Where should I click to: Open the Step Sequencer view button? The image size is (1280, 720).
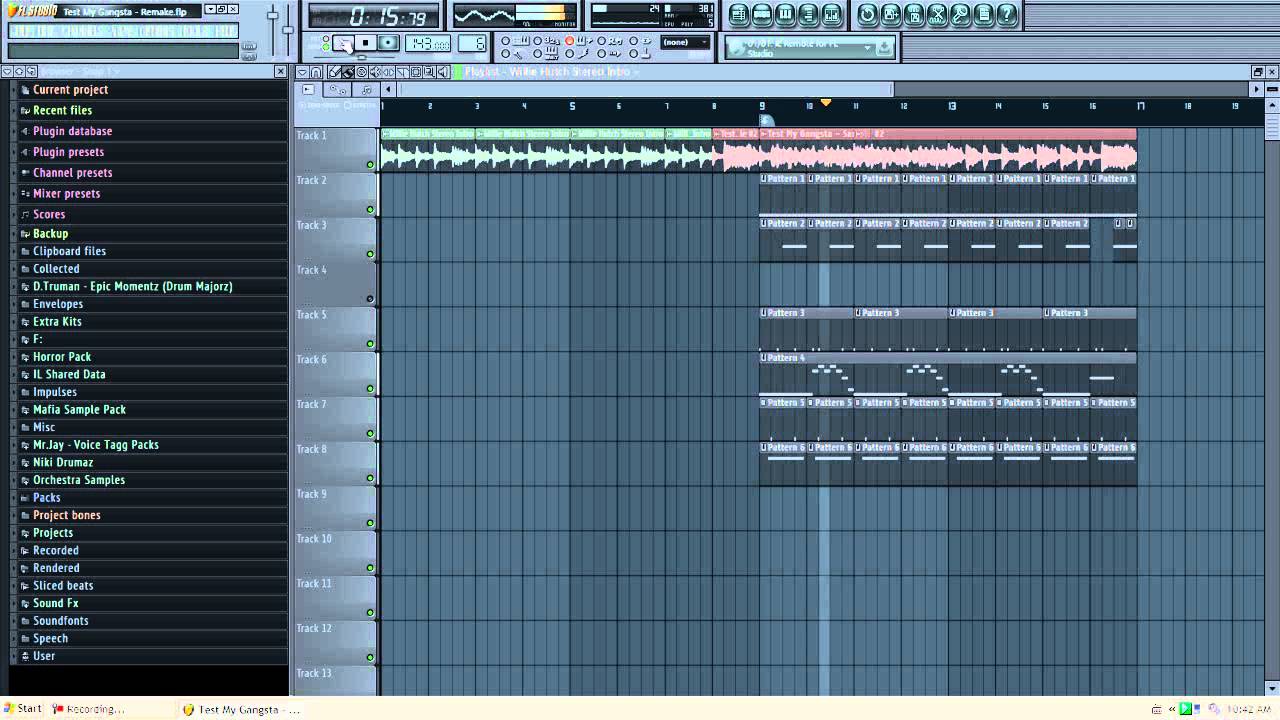point(762,14)
